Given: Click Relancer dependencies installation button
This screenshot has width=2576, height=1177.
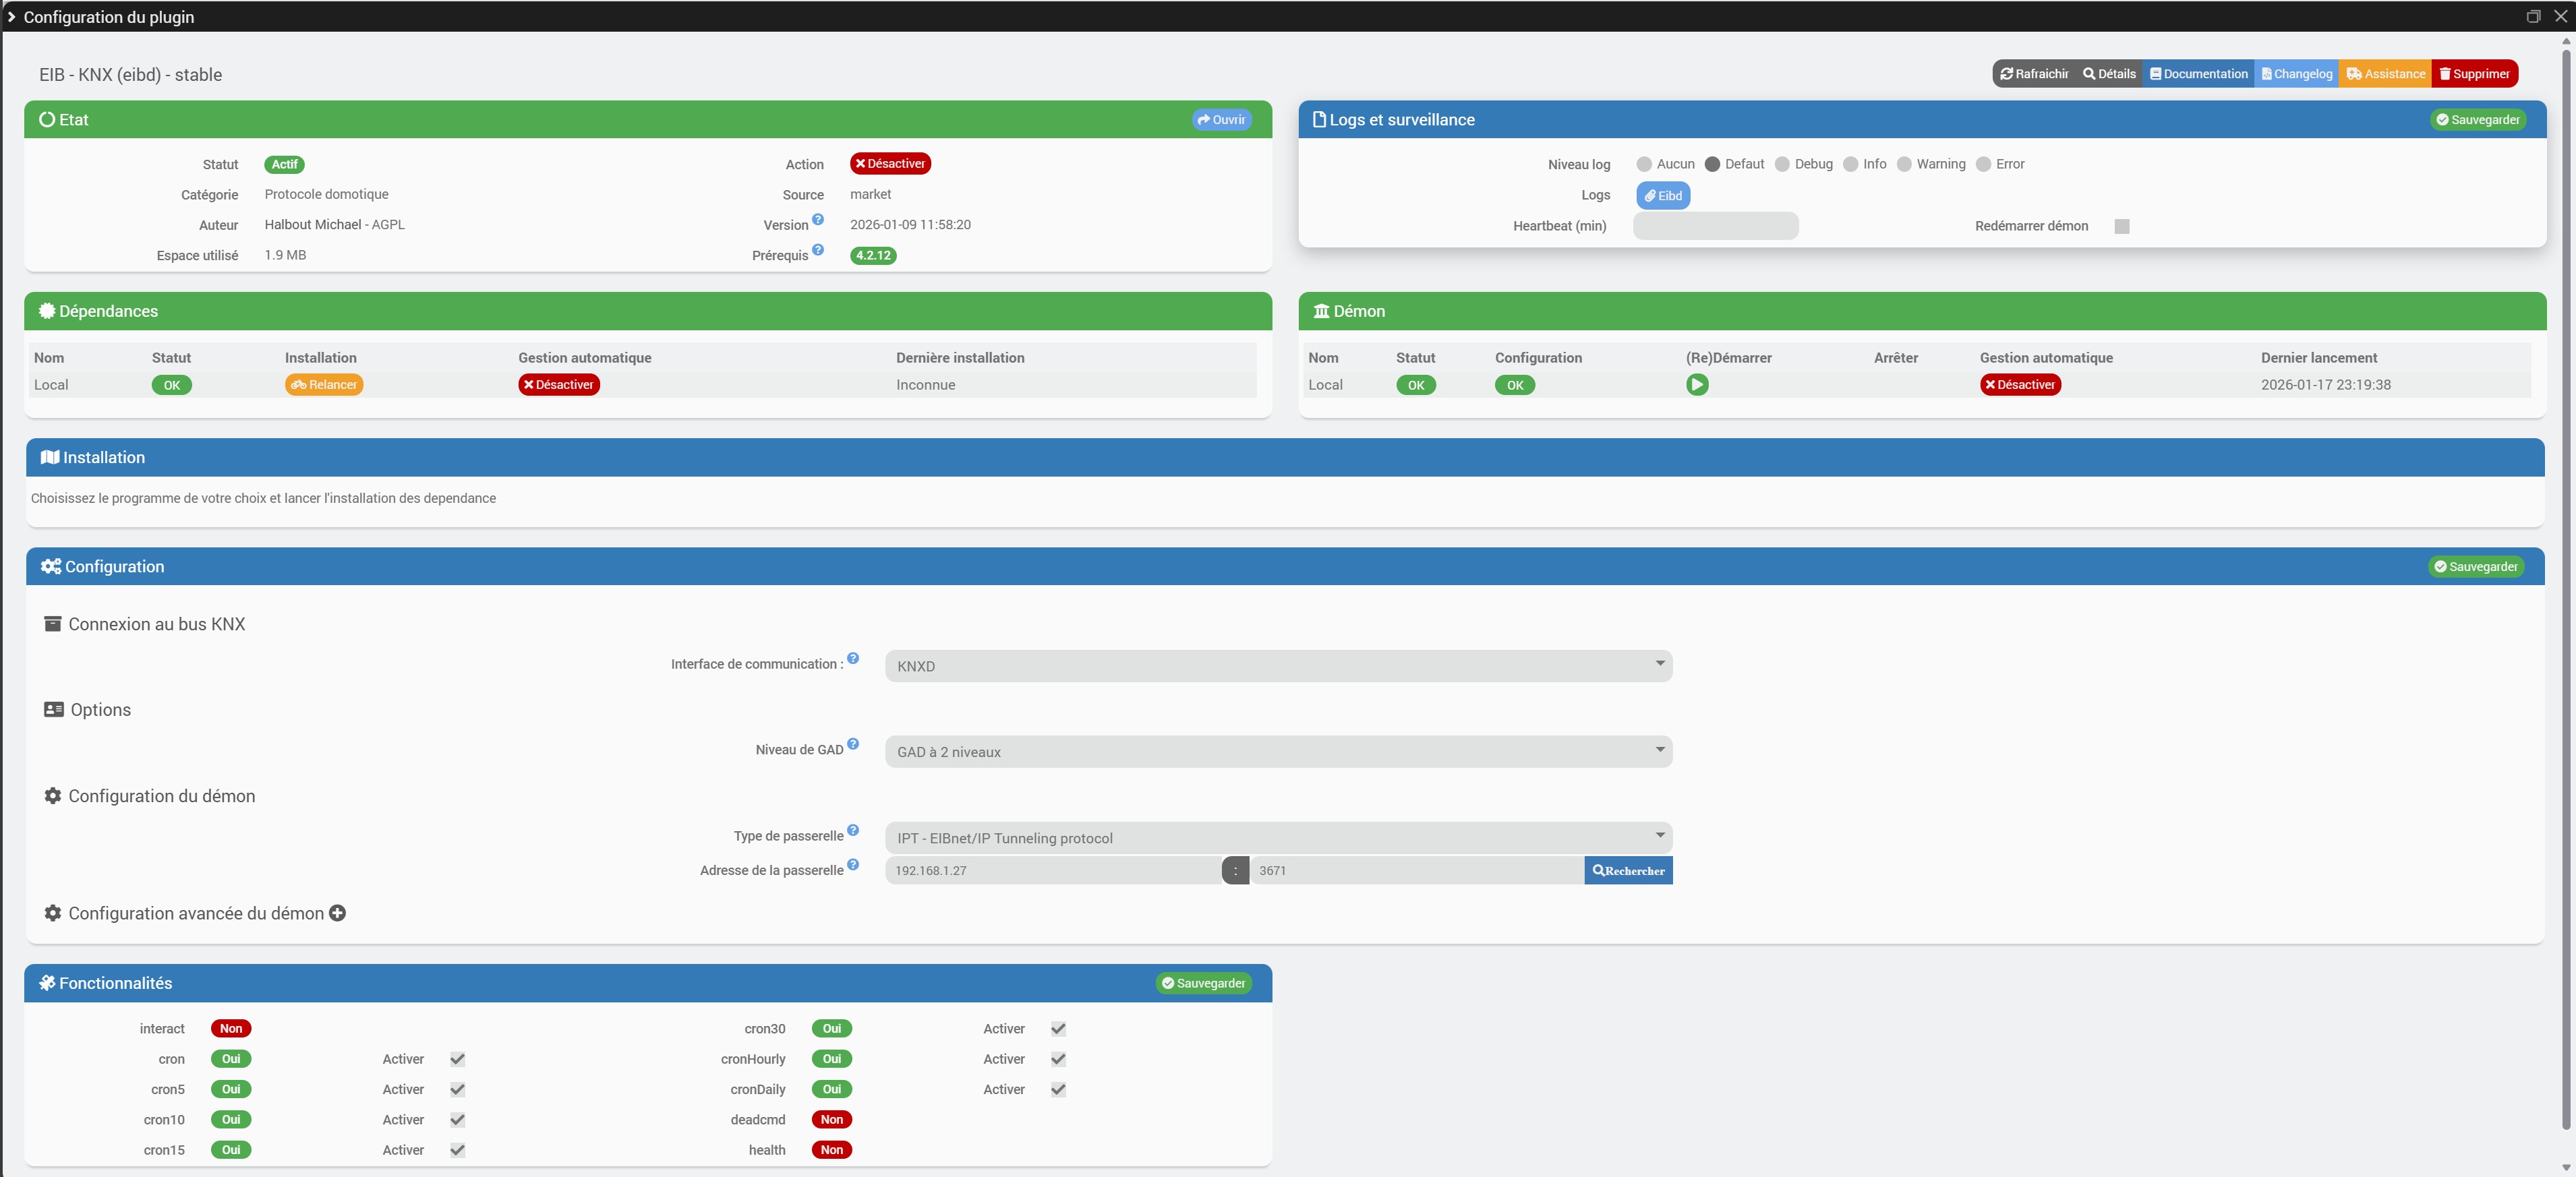Looking at the screenshot, I should 324,385.
